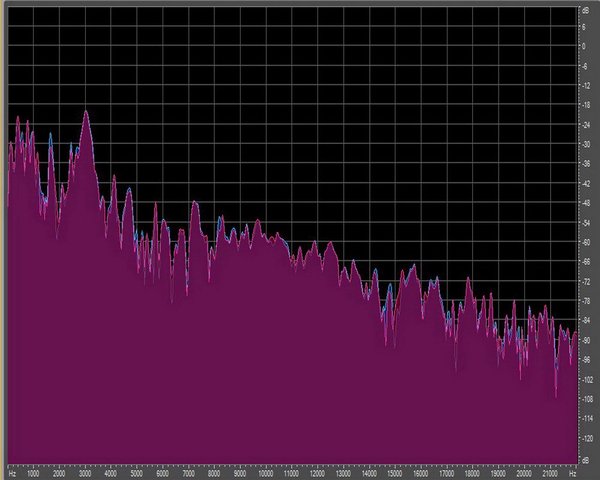Screen dimensions: 600x480
Task: Select the 10000 label on frequency ruler
Action: pos(266,474)
